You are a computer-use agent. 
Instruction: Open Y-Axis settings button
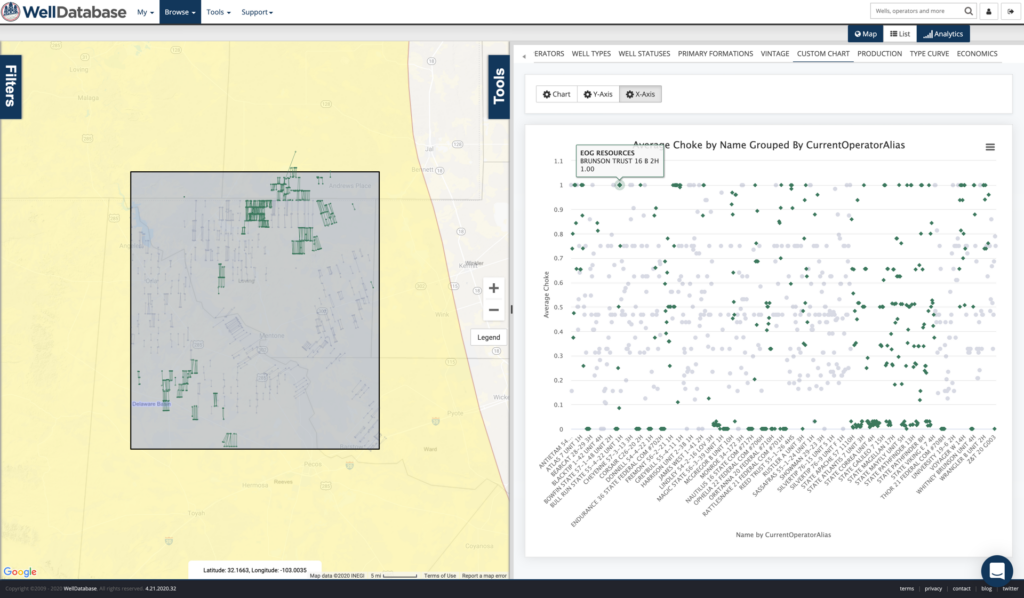click(x=598, y=94)
